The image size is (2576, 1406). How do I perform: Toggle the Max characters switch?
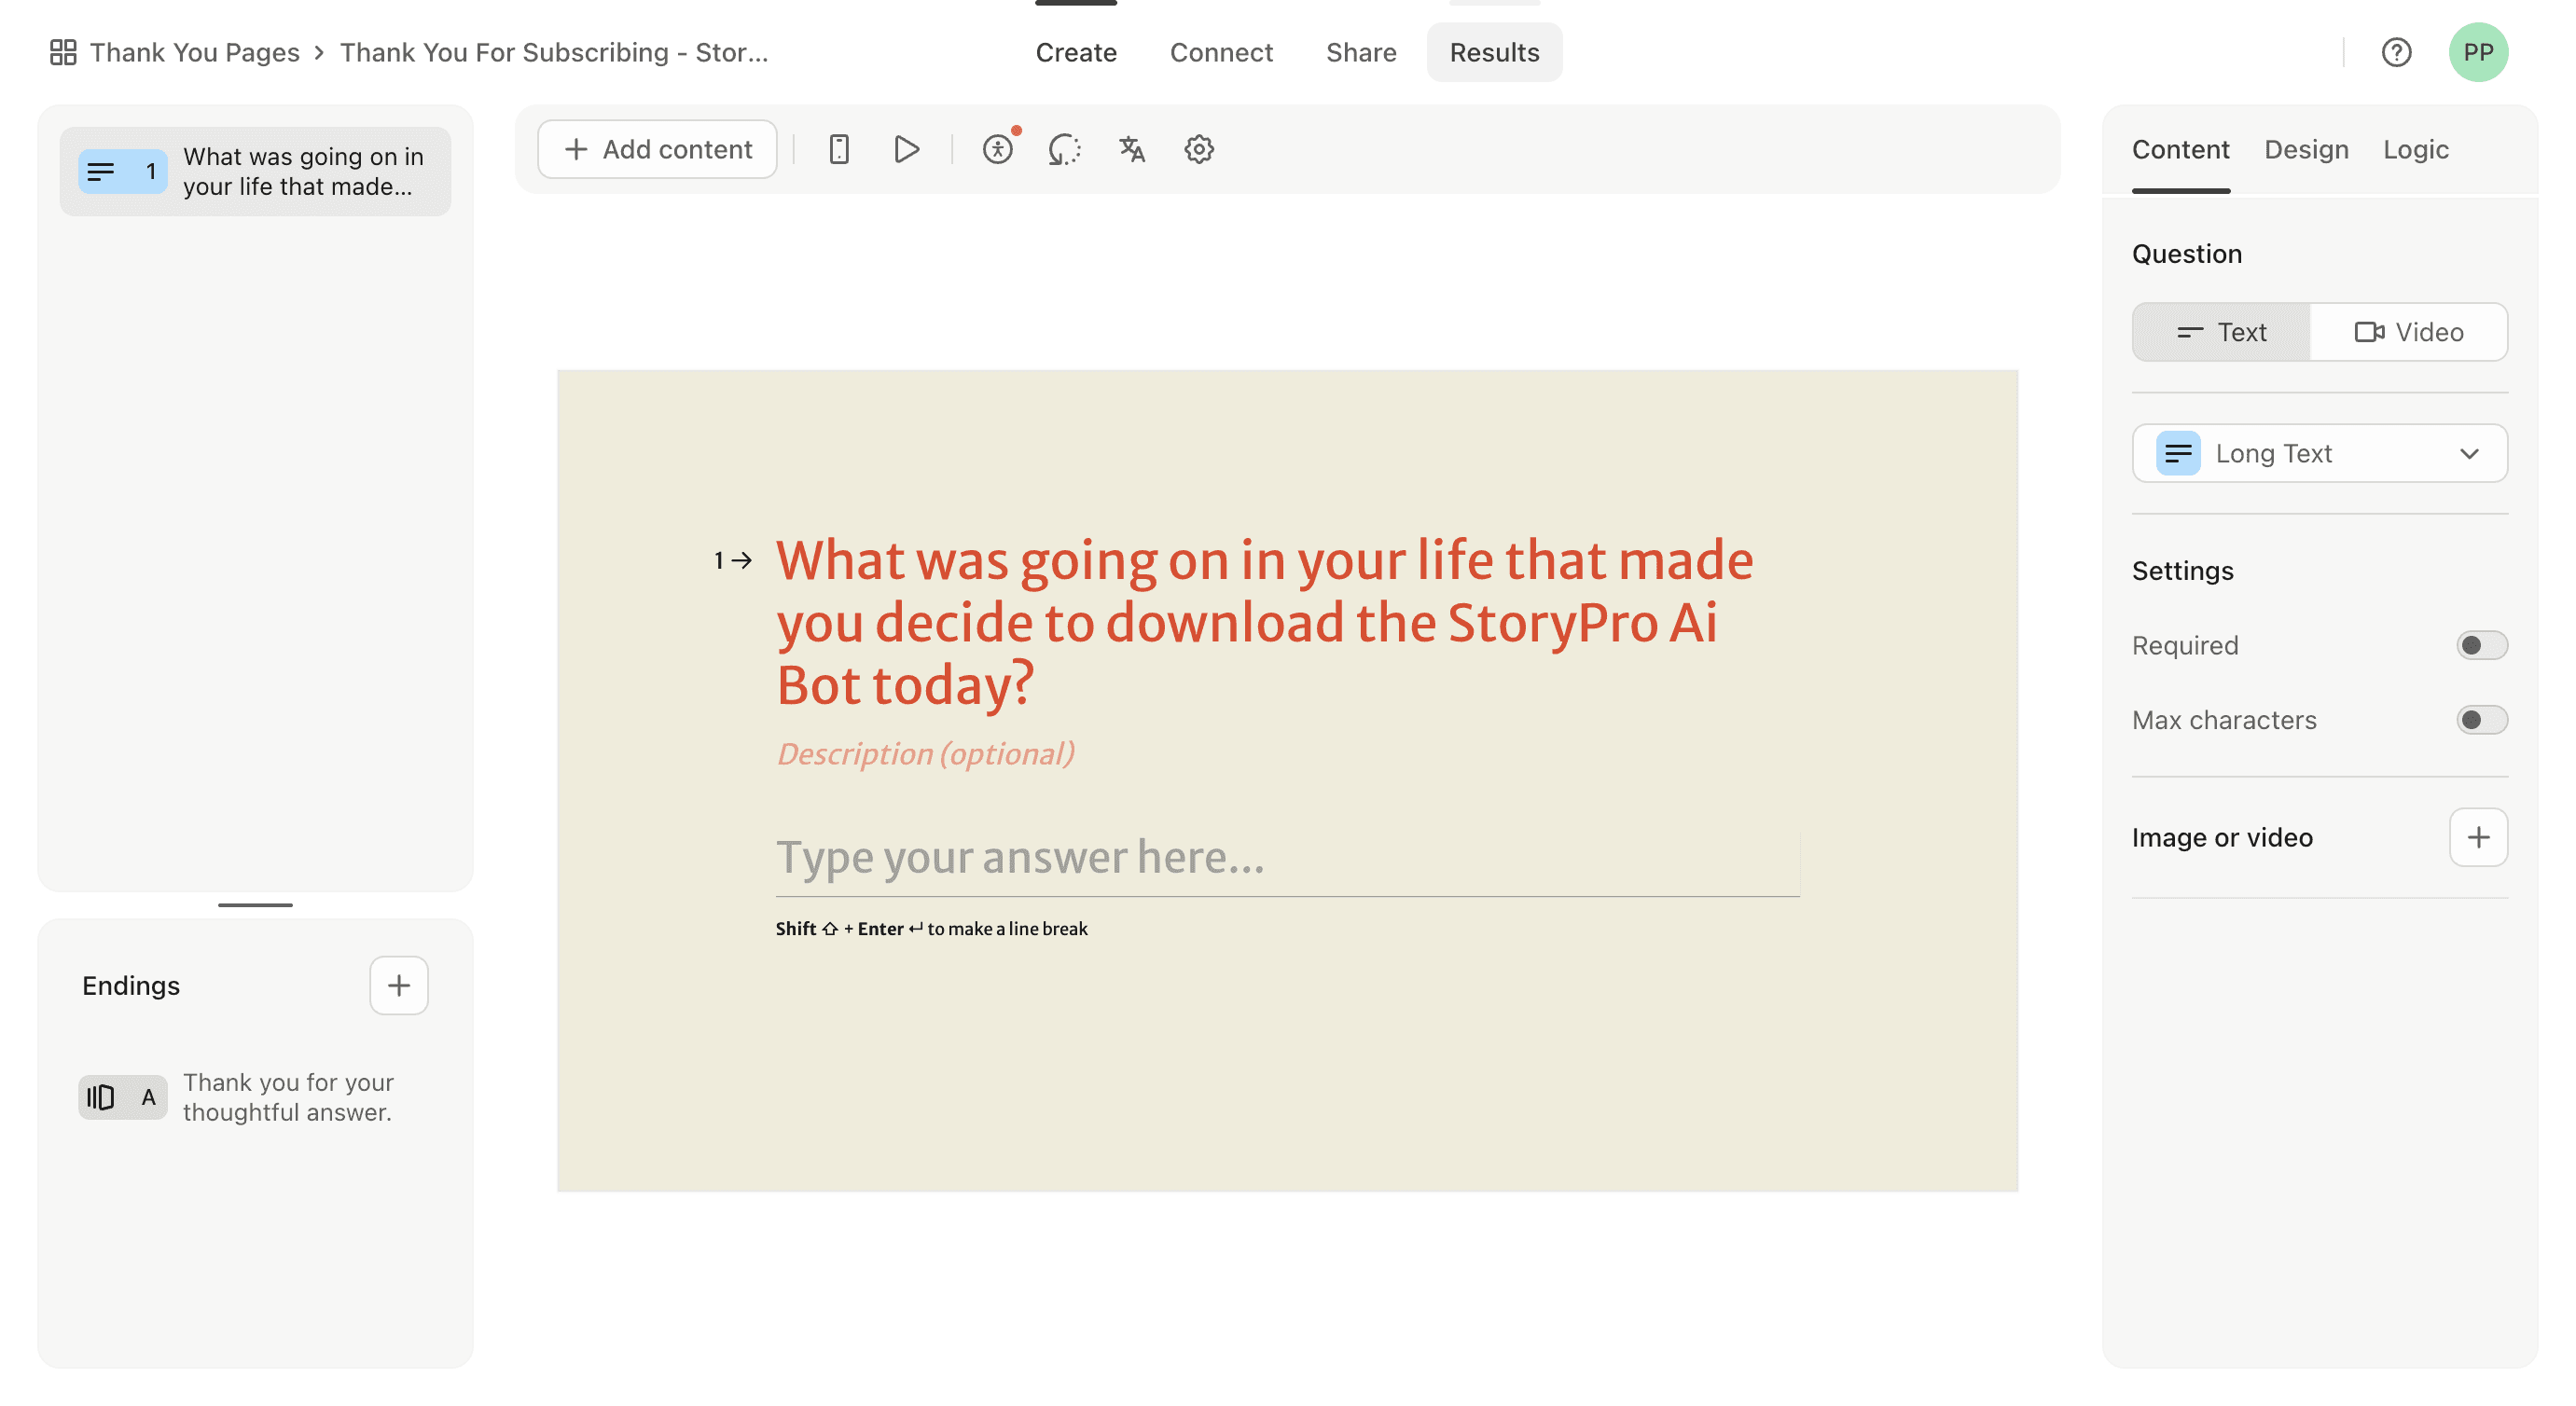coord(2481,719)
